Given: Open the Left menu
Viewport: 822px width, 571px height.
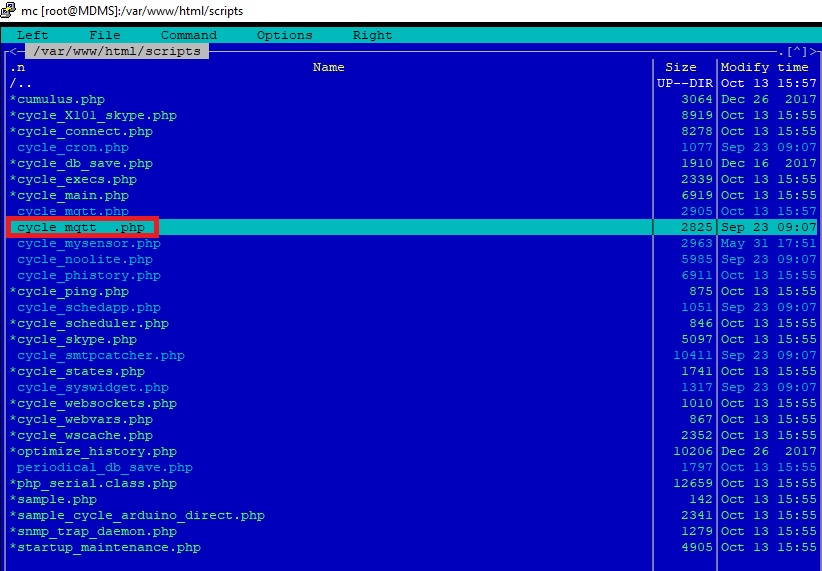Looking at the screenshot, I should pyautogui.click(x=33, y=35).
